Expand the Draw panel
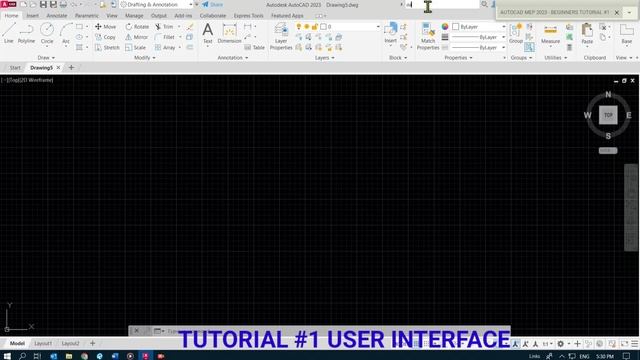Screen dimensions: 640x360 click(x=46, y=58)
